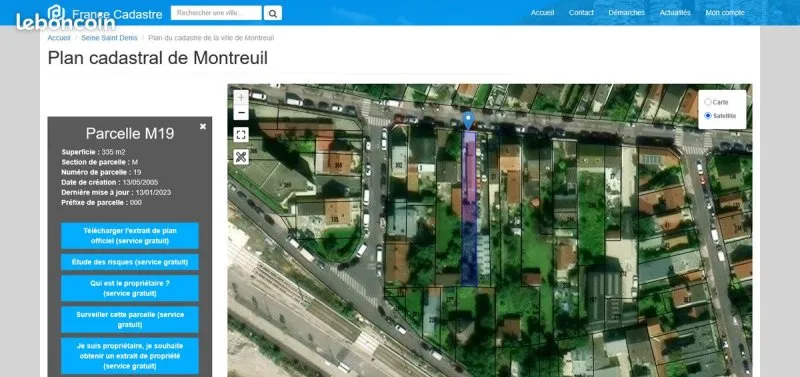The width and height of the screenshot is (800, 377).
Task: Click the Accueil breadcrumb link
Action: [59, 38]
